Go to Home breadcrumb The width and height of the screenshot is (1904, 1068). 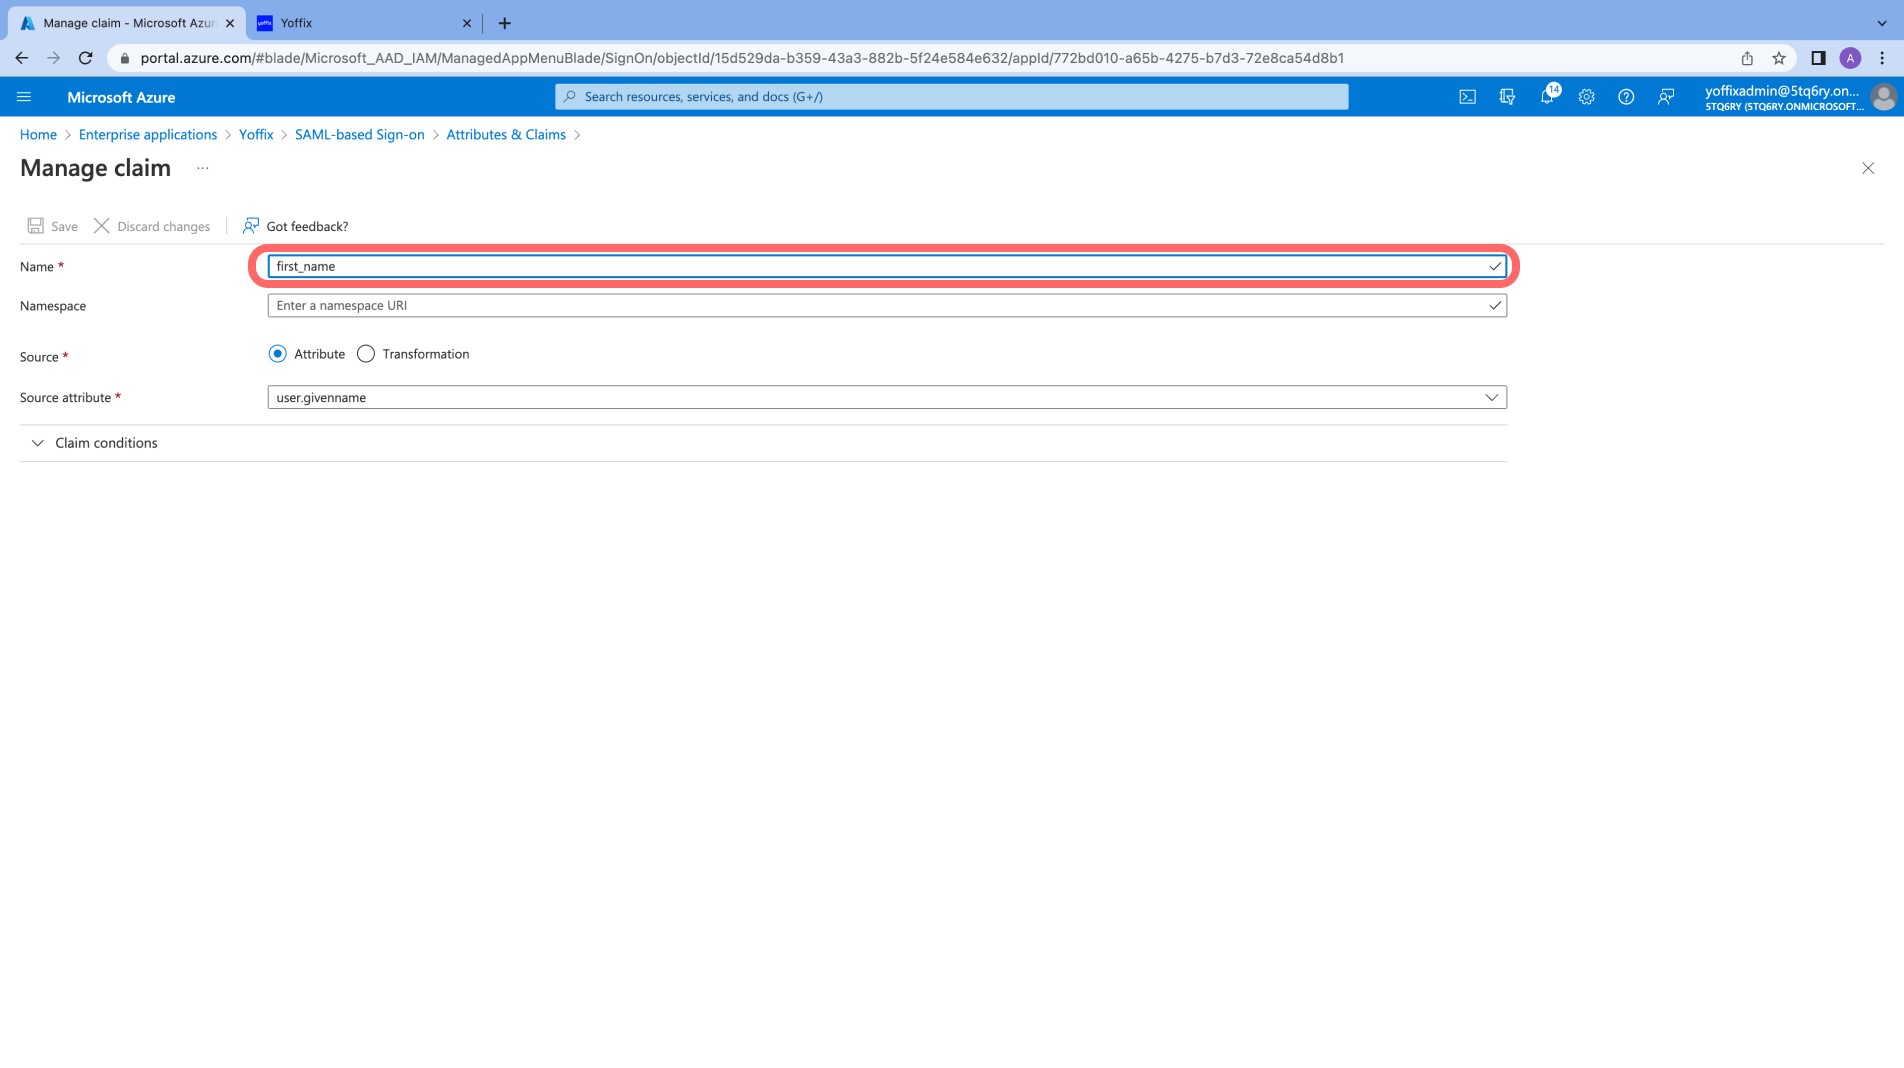pos(38,135)
